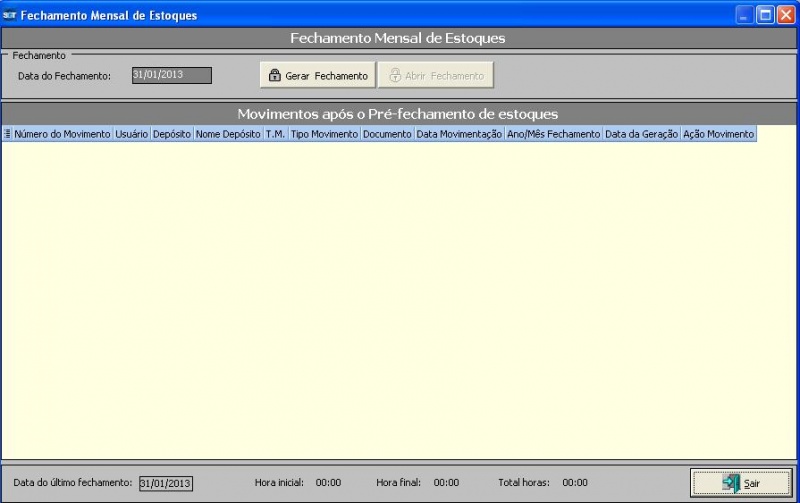Sort by Ação Movimento column
Screen dimensions: 800x503
pyautogui.click(x=718, y=134)
